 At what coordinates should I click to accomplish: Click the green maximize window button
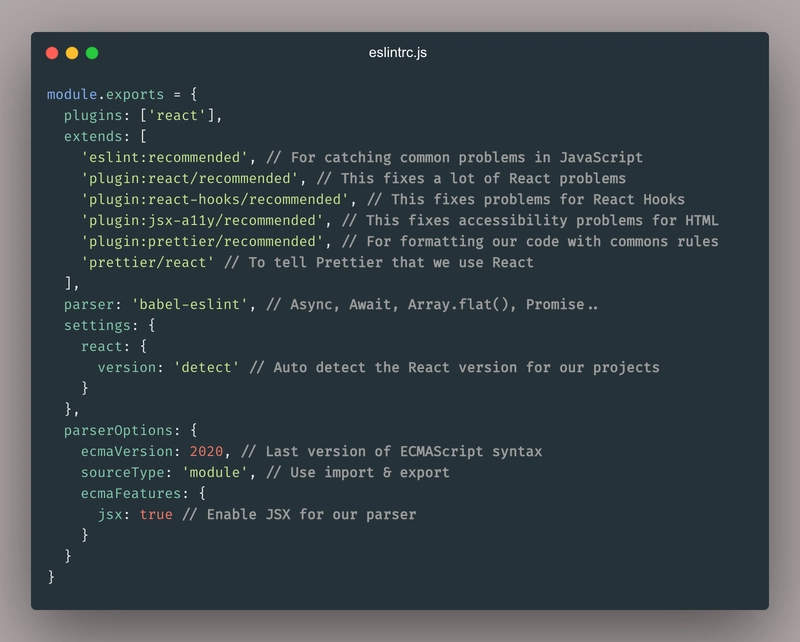(x=92, y=53)
